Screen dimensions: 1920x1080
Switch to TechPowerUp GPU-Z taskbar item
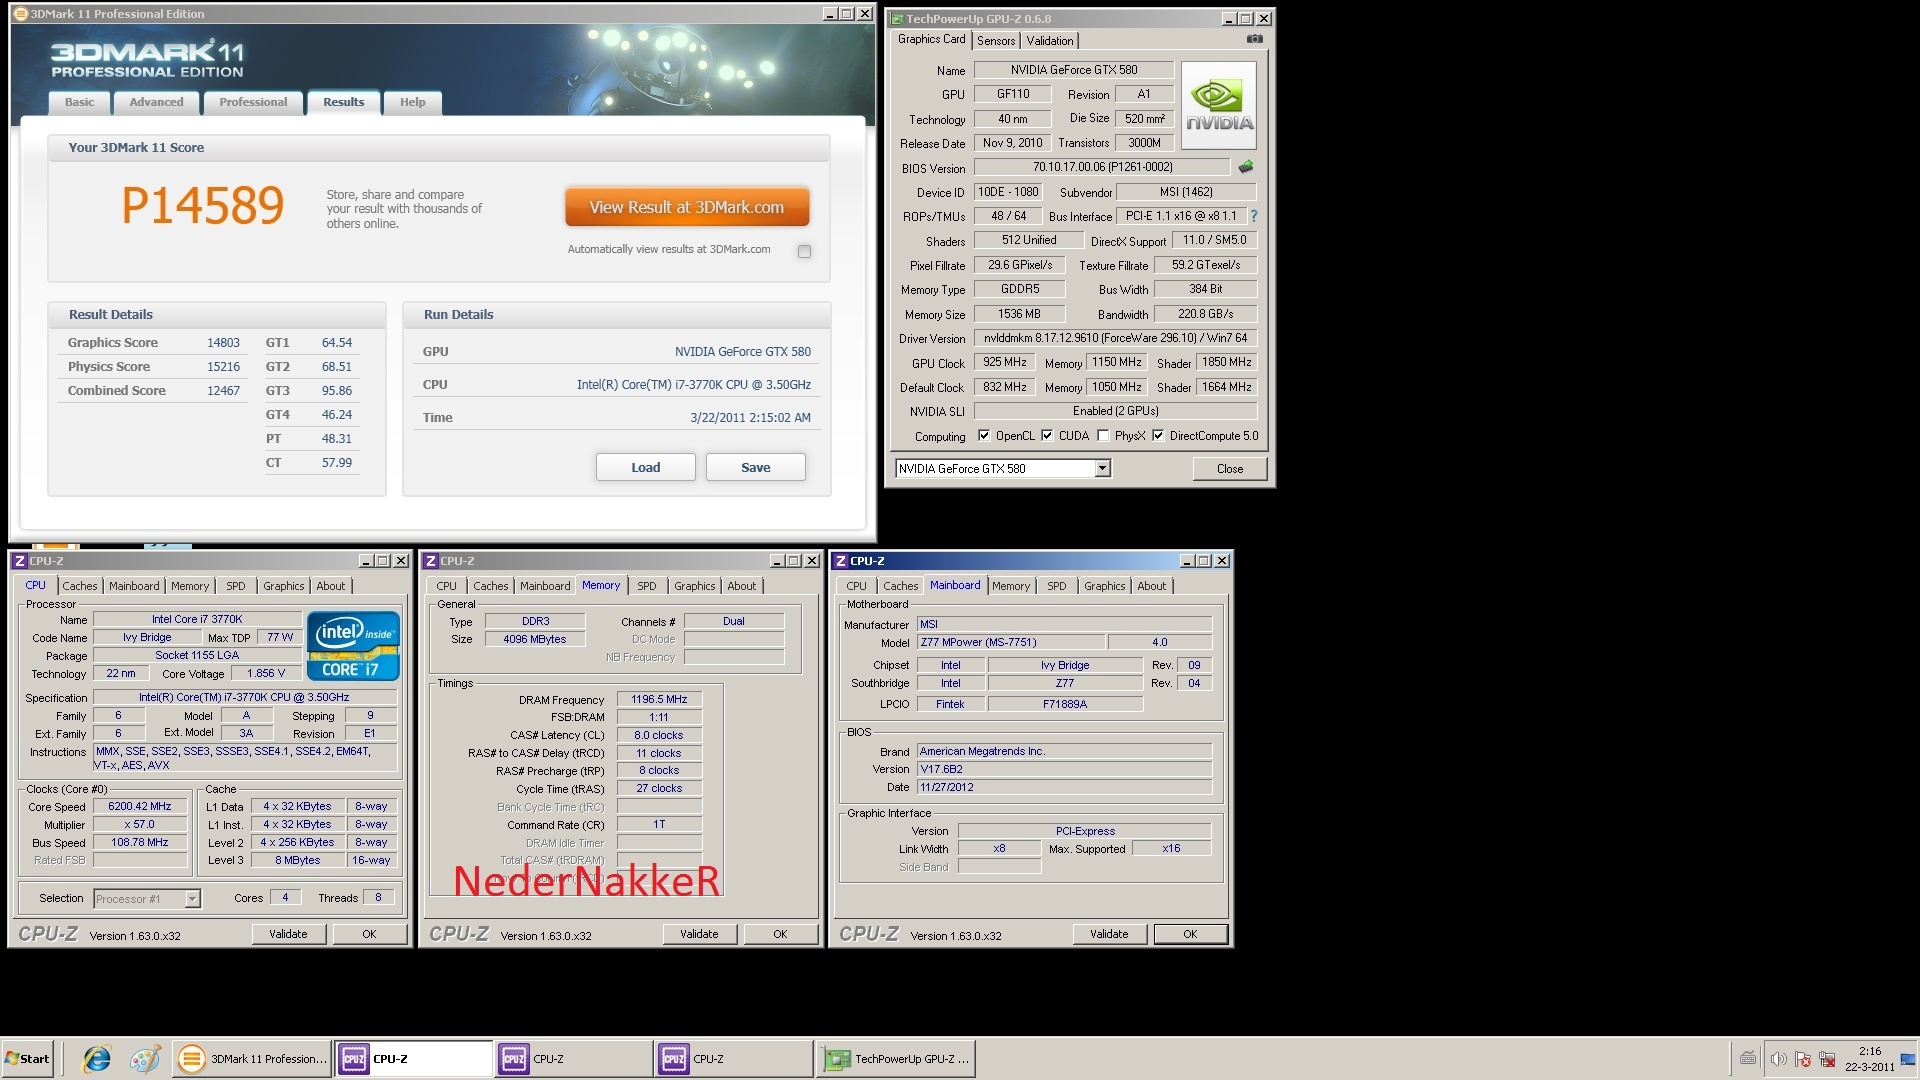[x=897, y=1058]
